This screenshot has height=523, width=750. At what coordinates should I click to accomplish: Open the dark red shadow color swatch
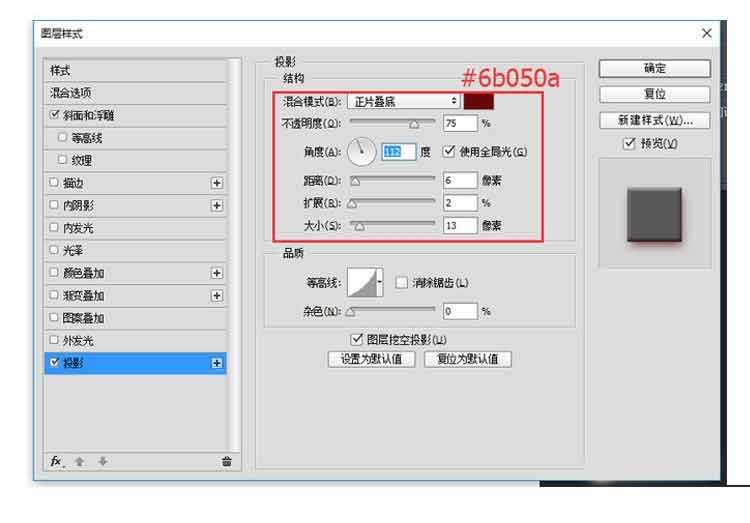coord(479,101)
